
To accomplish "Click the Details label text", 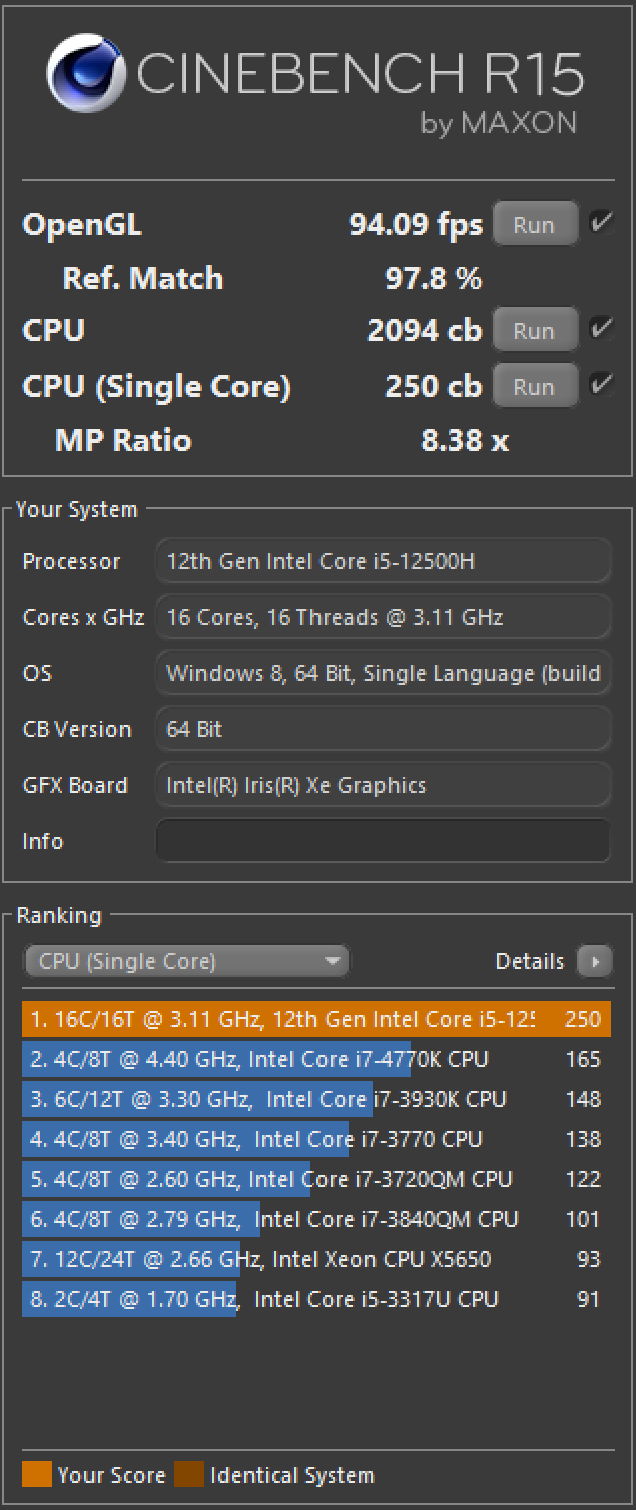I will point(530,962).
